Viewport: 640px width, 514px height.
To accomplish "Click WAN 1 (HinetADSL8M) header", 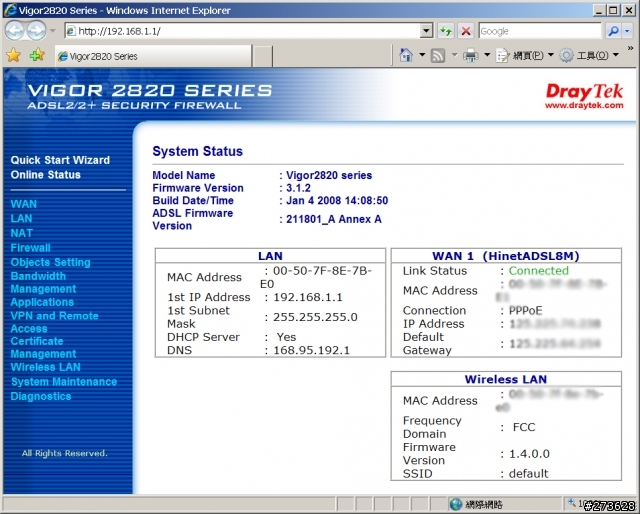I will (506, 256).
